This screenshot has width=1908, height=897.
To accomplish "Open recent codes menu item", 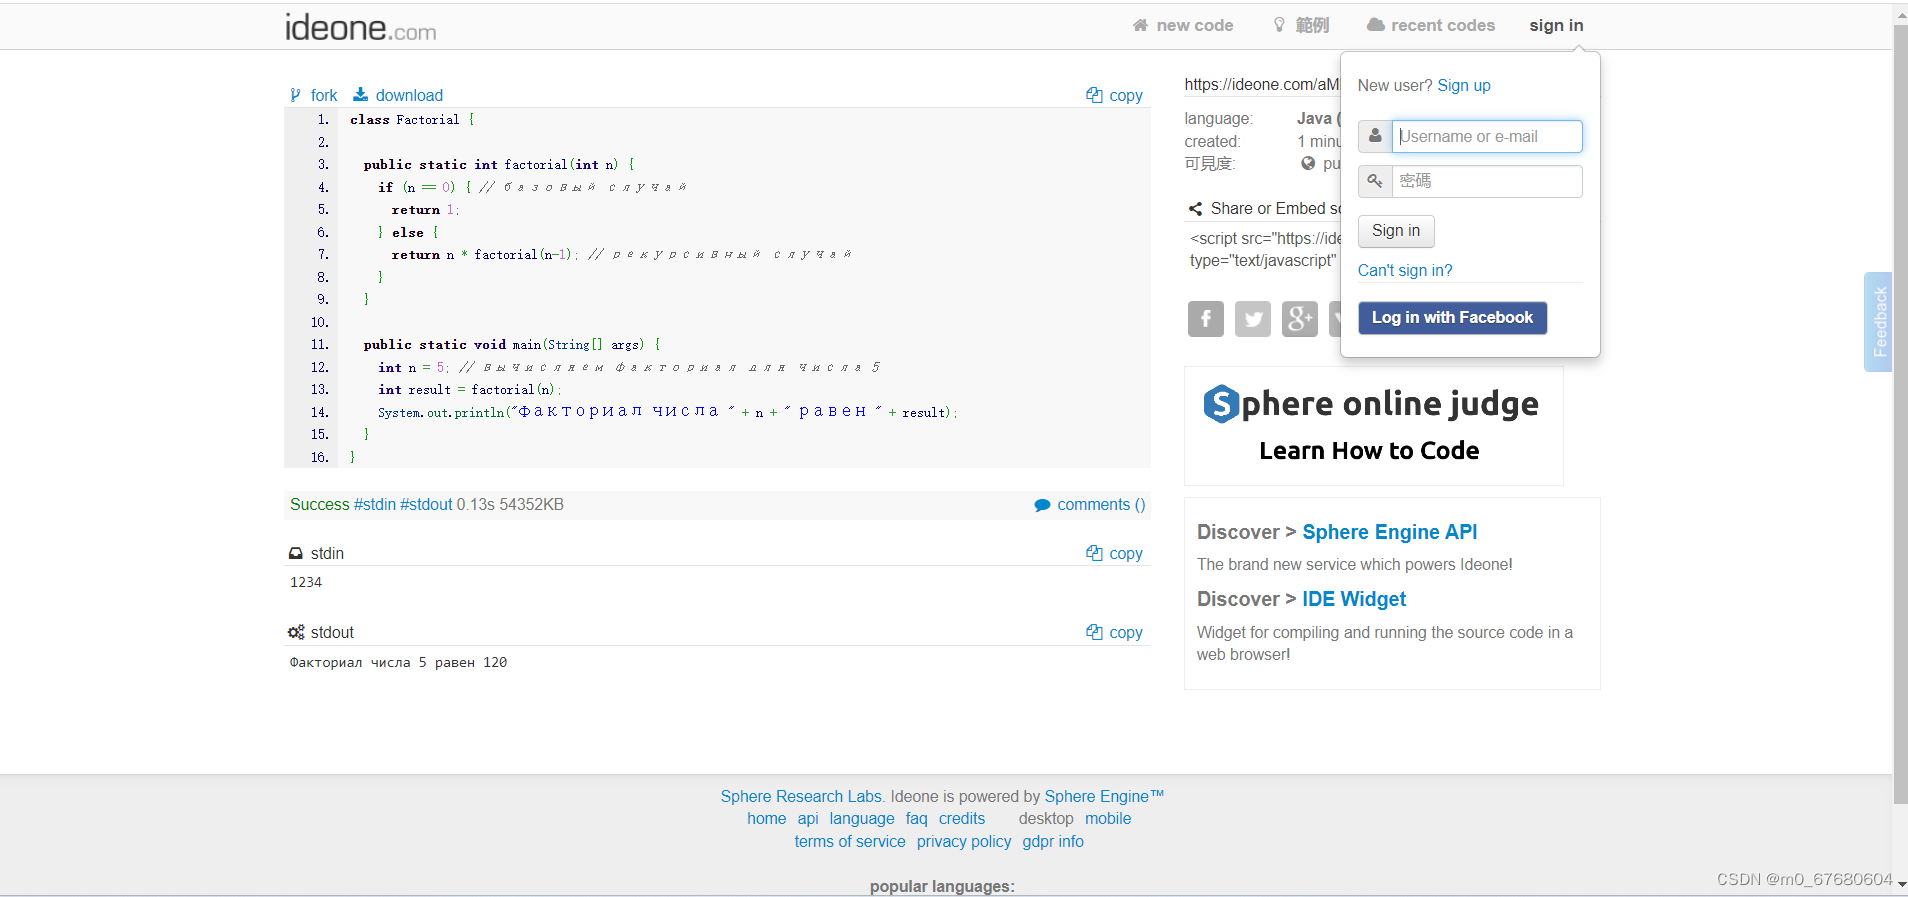I will pyautogui.click(x=1431, y=25).
